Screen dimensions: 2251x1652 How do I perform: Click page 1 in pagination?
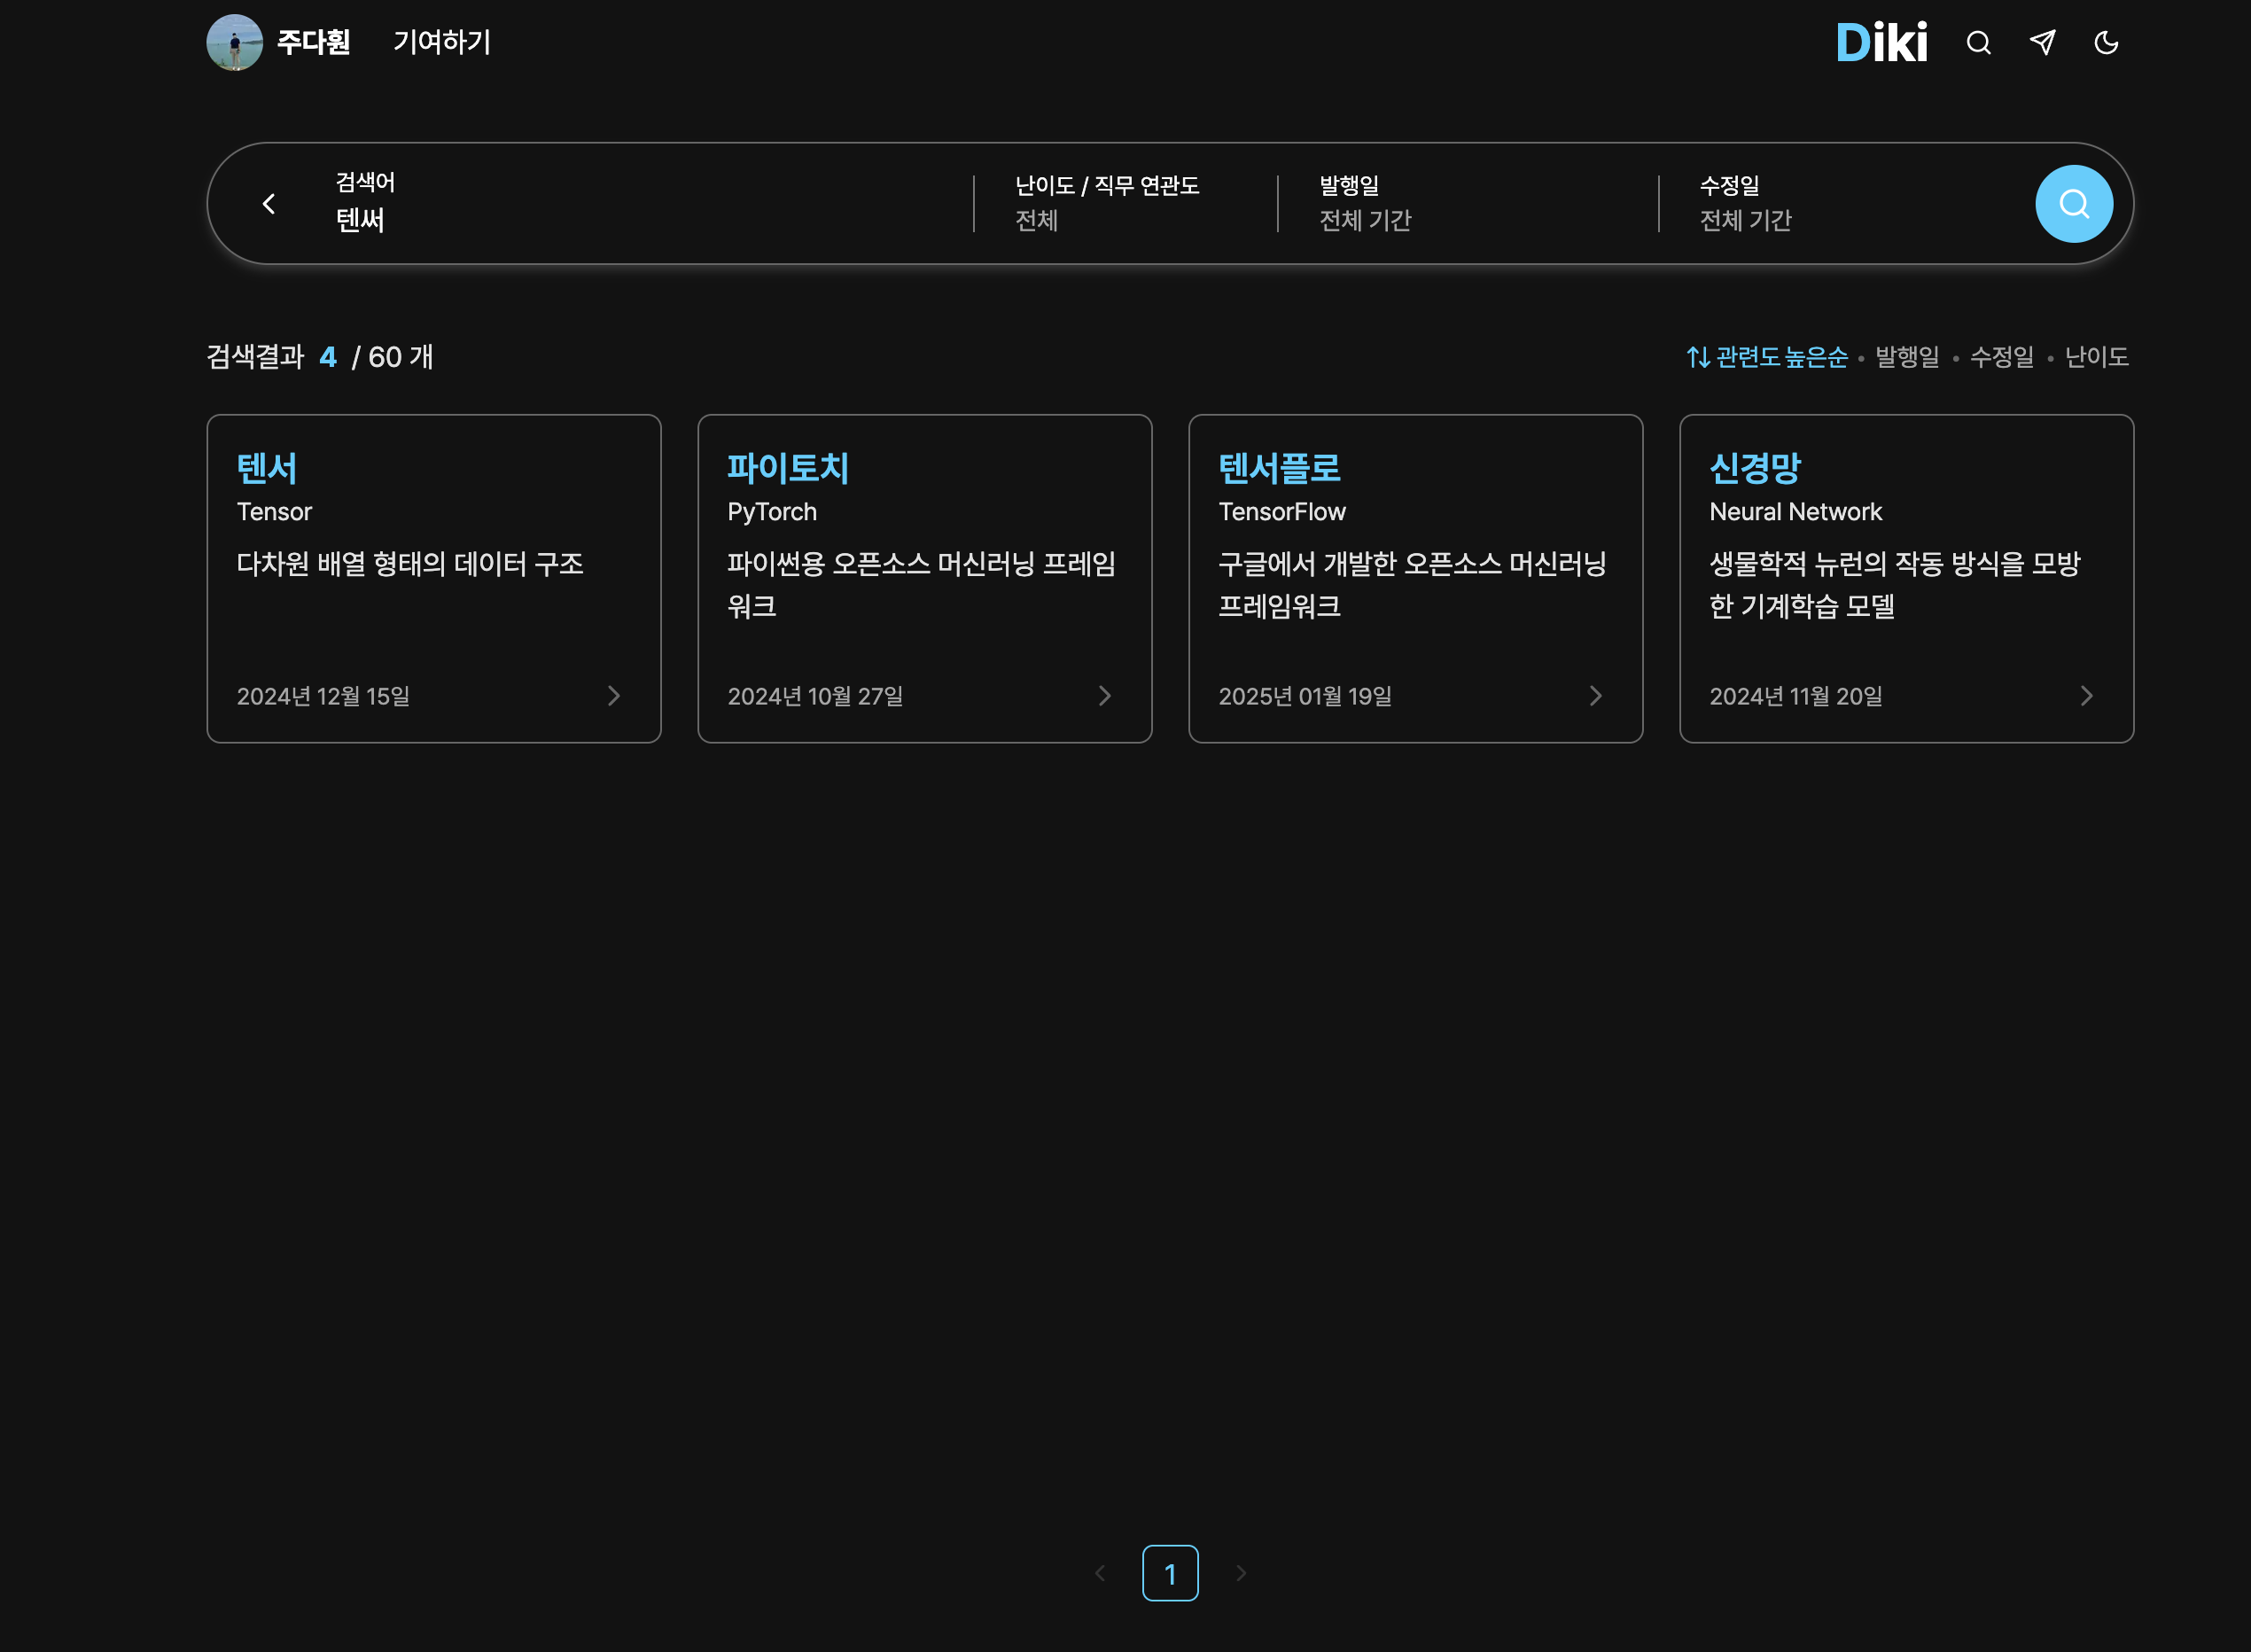tap(1170, 1572)
